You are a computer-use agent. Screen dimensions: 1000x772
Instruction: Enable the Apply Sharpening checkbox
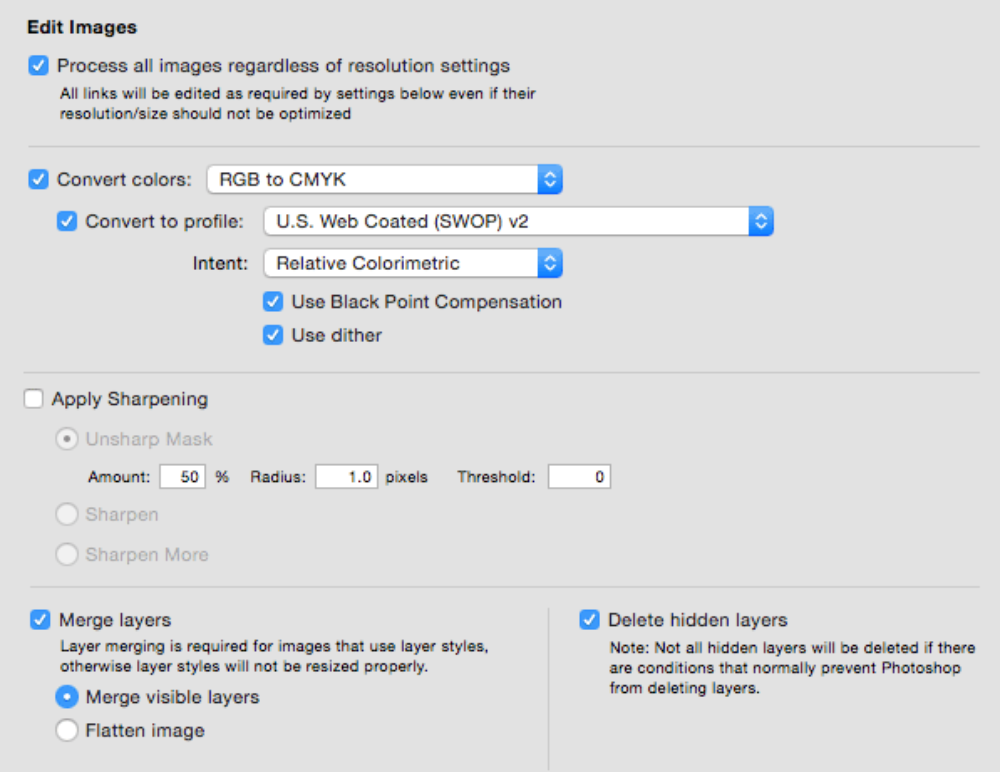[34, 399]
